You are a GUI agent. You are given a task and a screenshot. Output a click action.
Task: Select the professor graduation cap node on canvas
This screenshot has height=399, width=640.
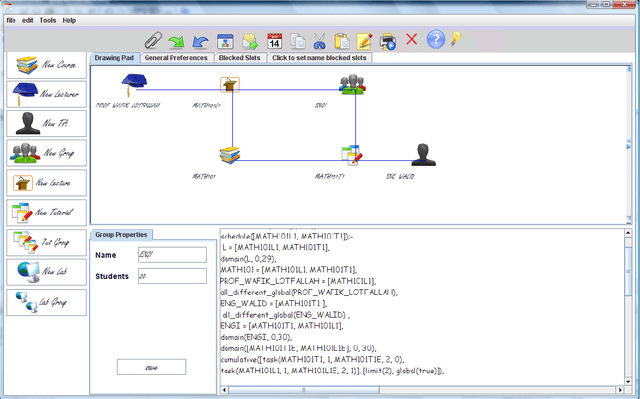pyautogui.click(x=133, y=84)
